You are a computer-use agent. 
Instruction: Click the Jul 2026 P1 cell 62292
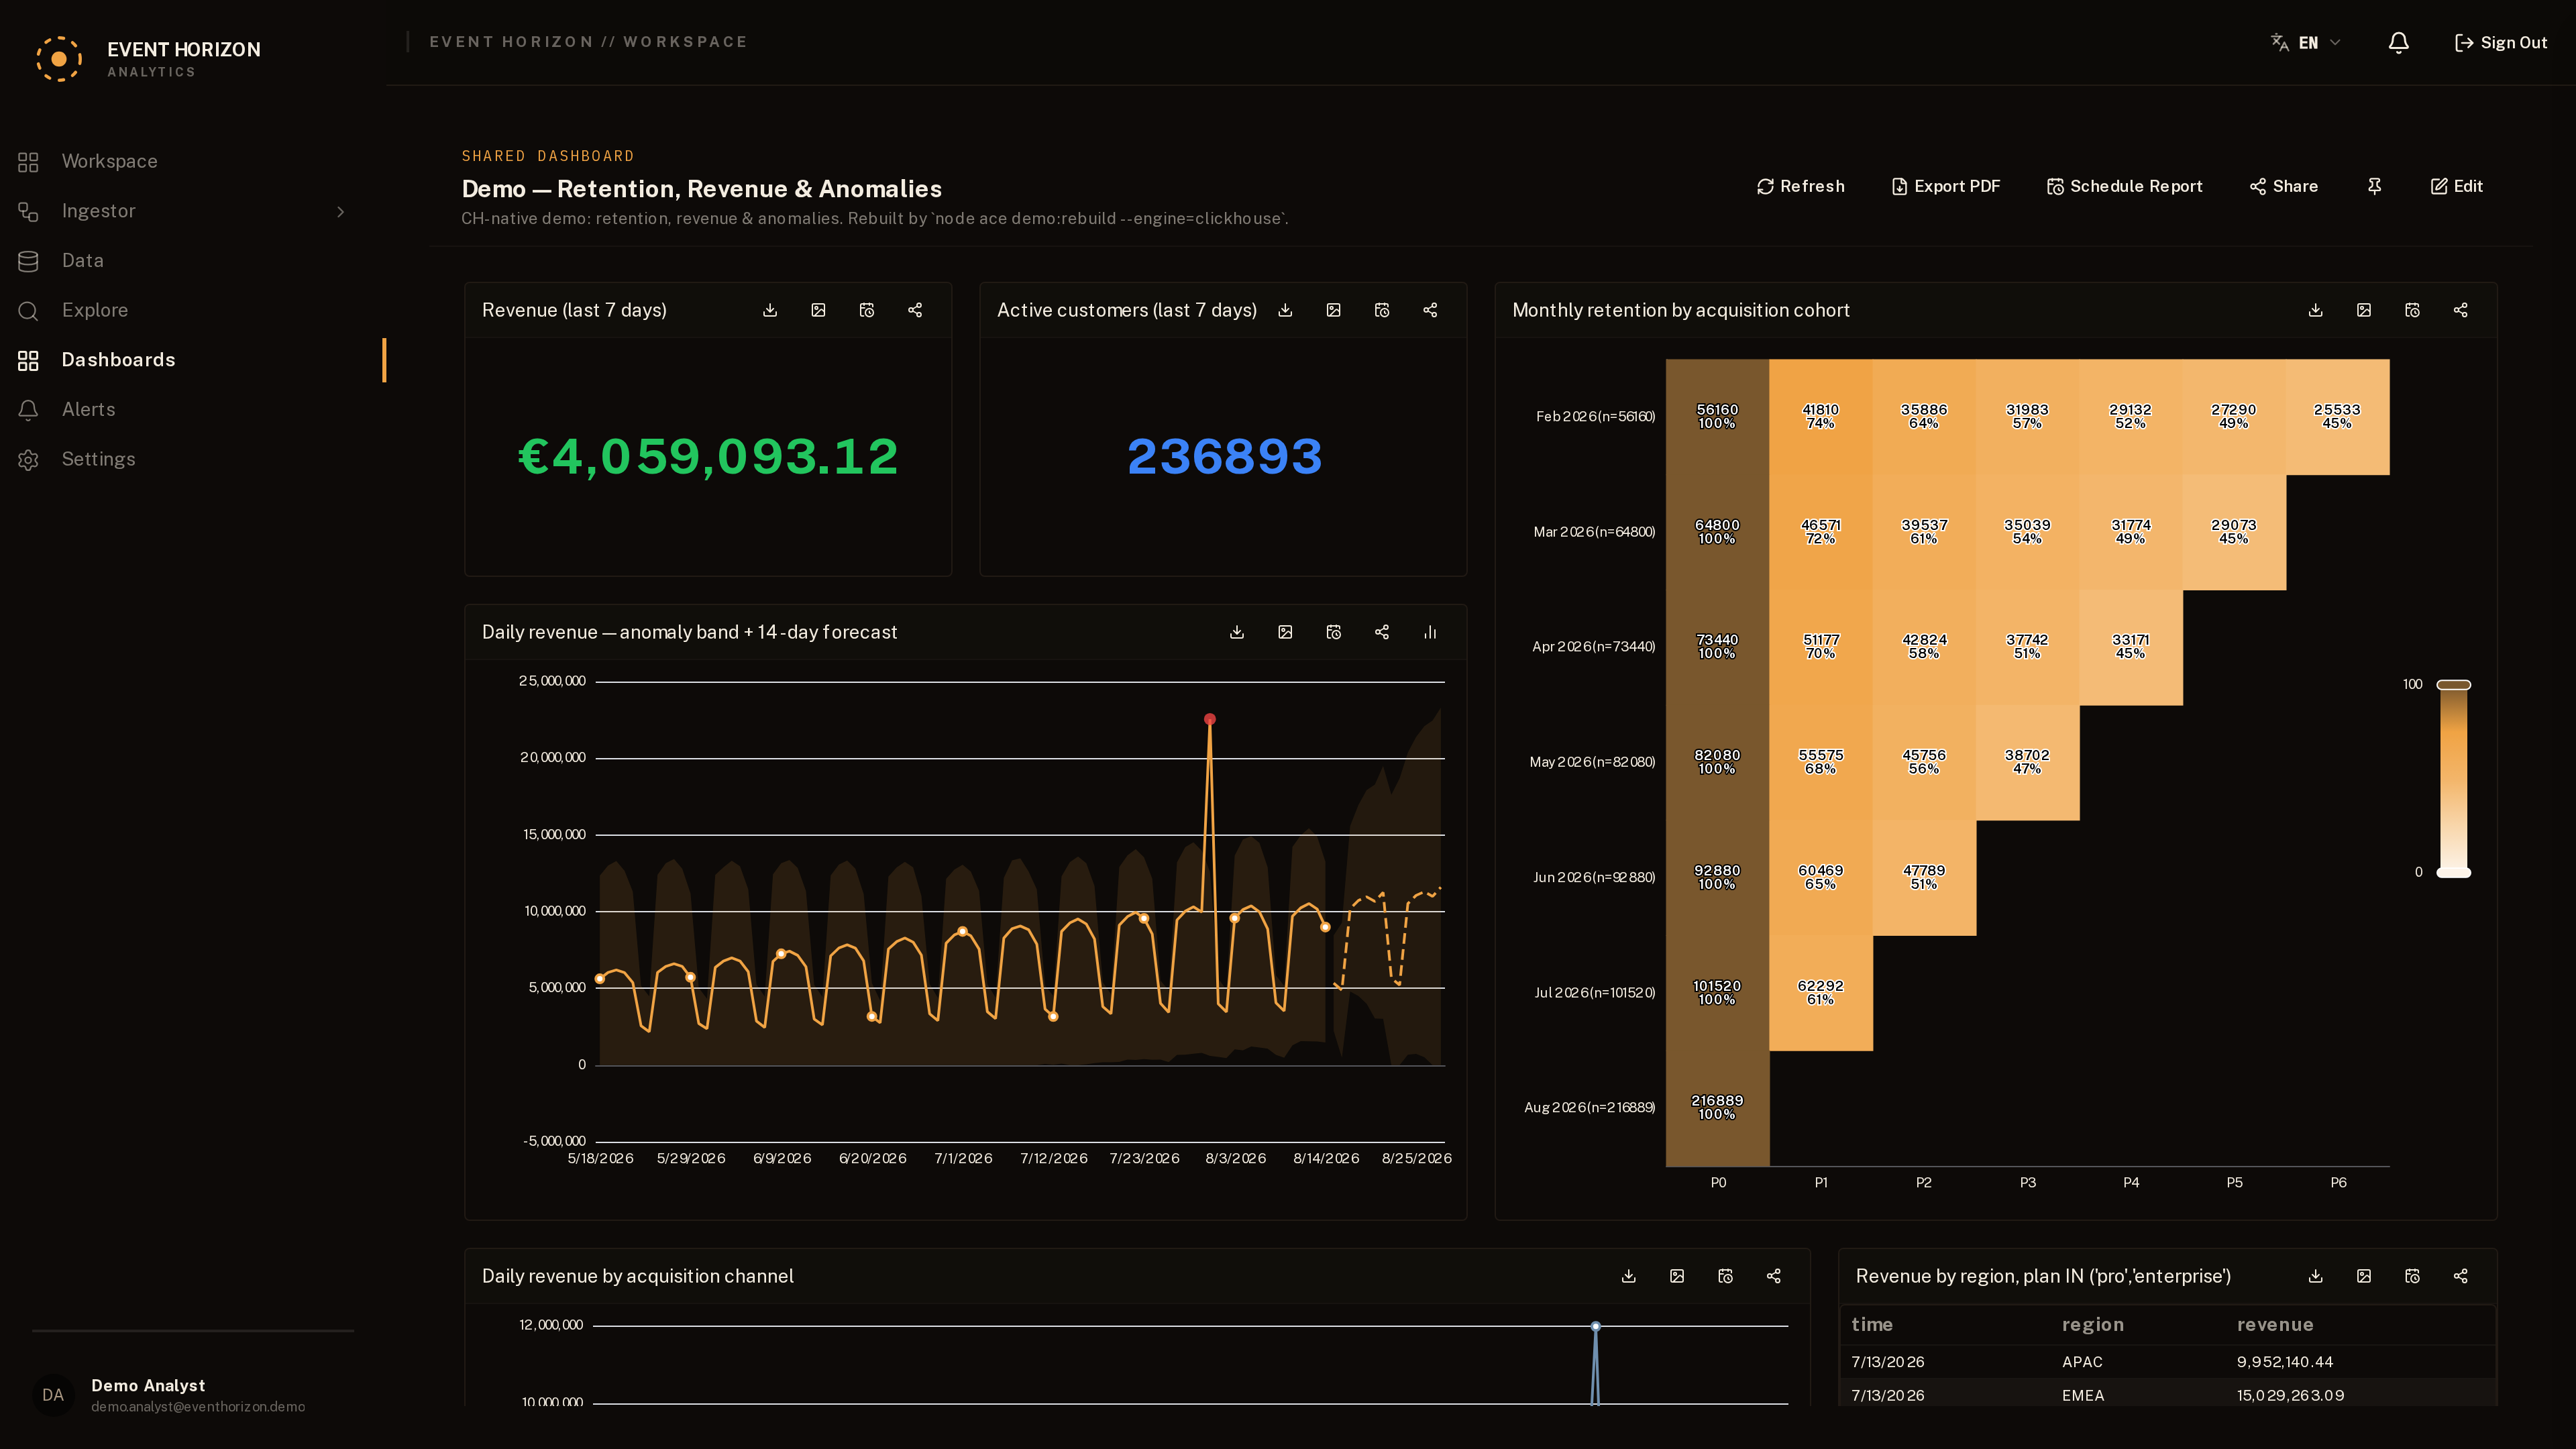click(x=1820, y=992)
